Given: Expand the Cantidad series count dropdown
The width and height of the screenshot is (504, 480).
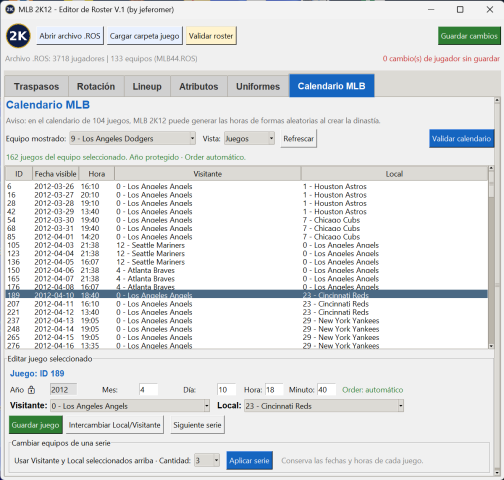Looking at the screenshot, I should pyautogui.click(x=207, y=461).
